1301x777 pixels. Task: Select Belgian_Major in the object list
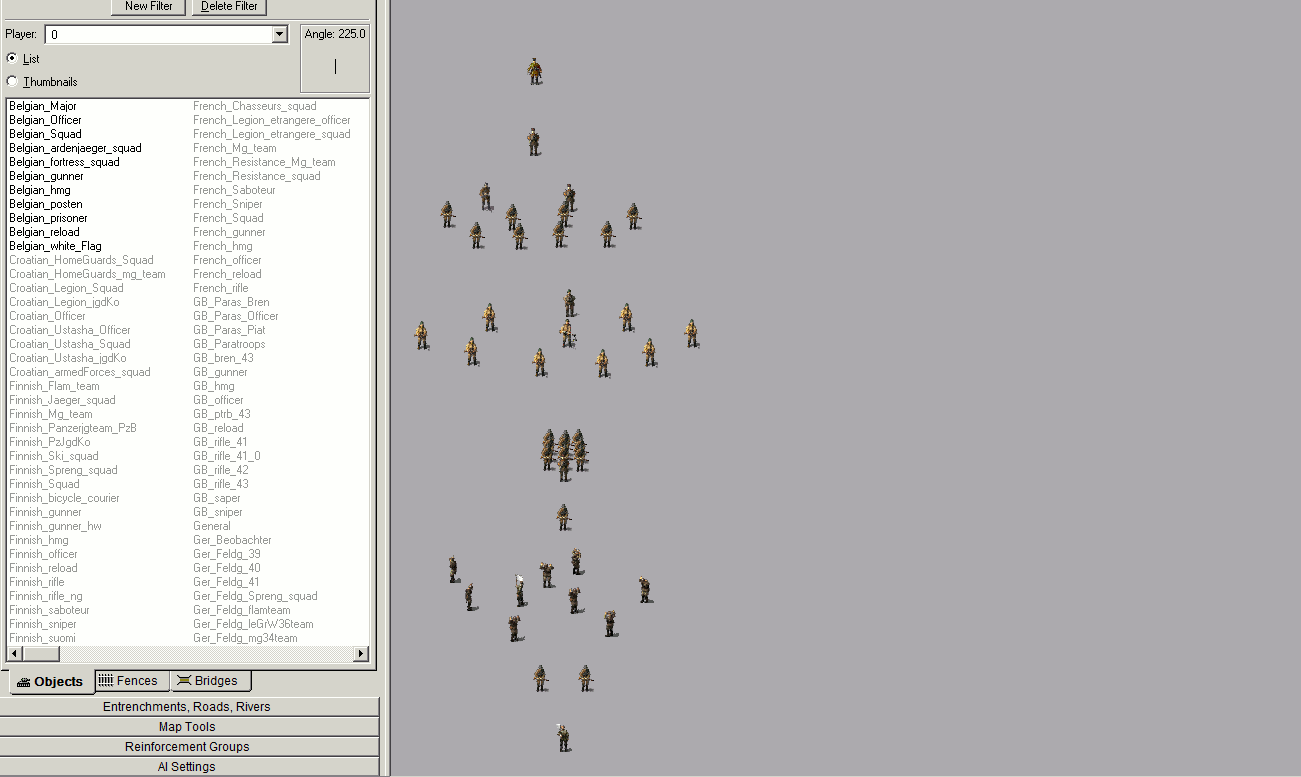[x=43, y=106]
